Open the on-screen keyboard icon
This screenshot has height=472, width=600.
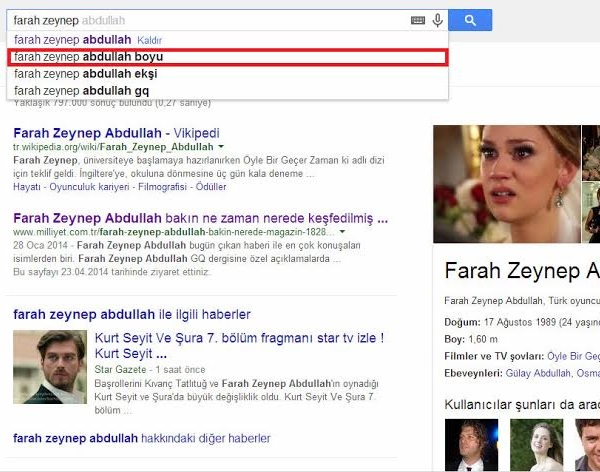coord(418,20)
